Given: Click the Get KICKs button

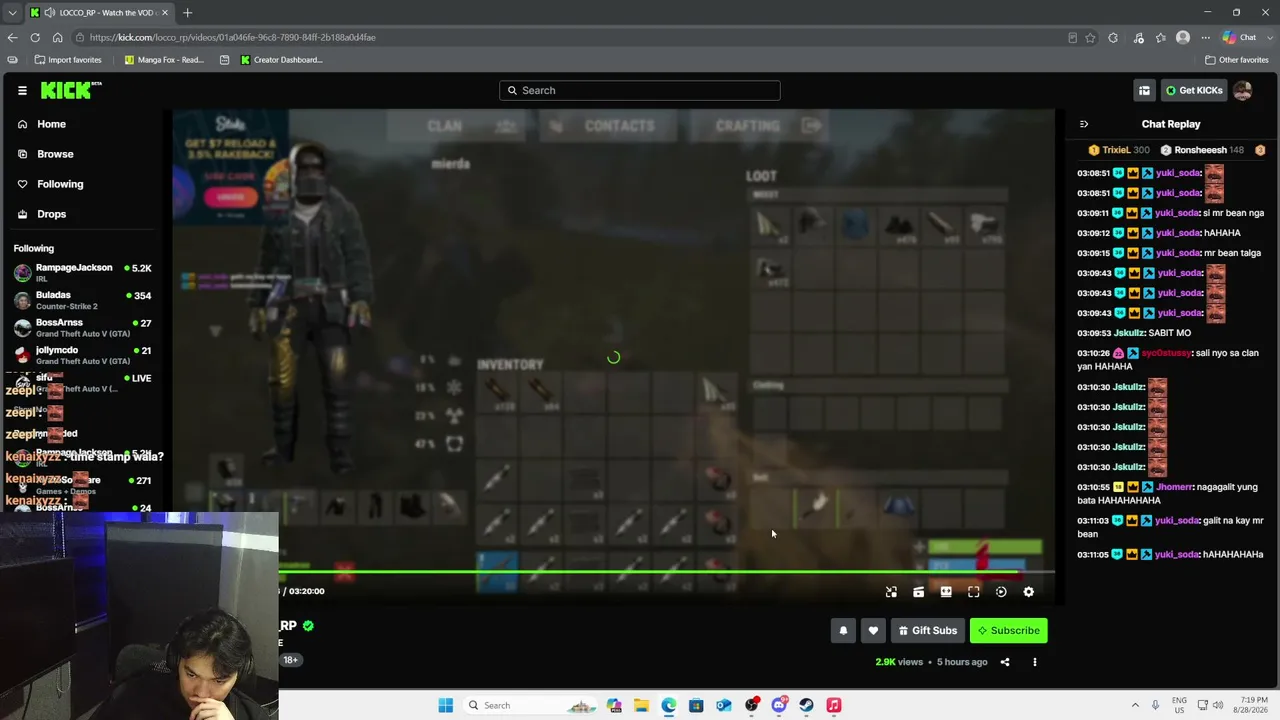Looking at the screenshot, I should point(1194,90).
